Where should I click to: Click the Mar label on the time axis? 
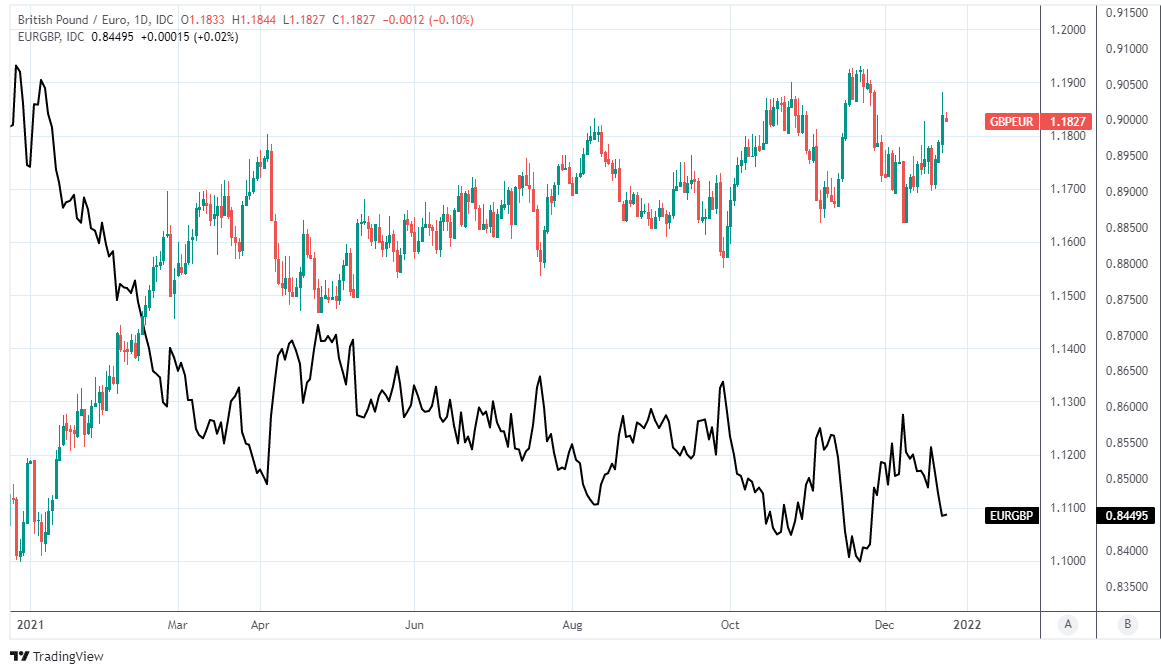[x=178, y=625]
